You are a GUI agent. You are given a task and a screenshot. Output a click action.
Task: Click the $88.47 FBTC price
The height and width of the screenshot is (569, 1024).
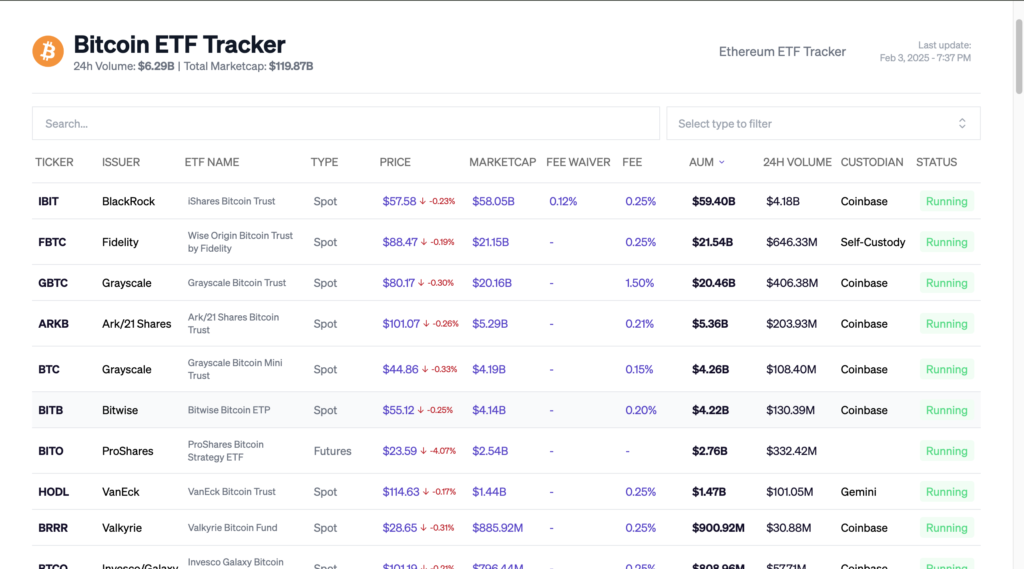click(x=400, y=242)
